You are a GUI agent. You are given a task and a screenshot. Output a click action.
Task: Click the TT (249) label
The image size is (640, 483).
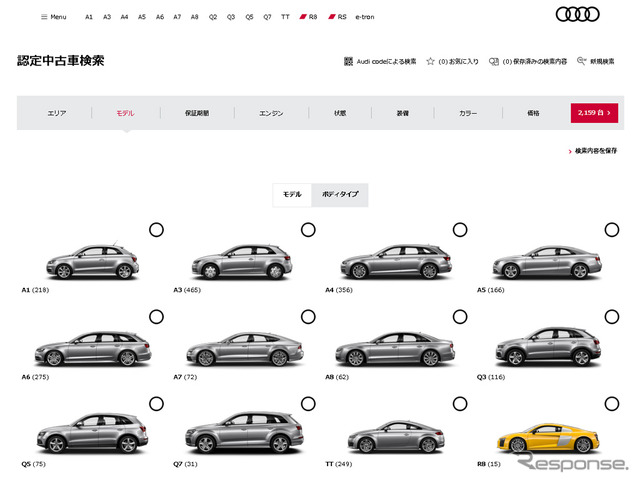tap(338, 464)
